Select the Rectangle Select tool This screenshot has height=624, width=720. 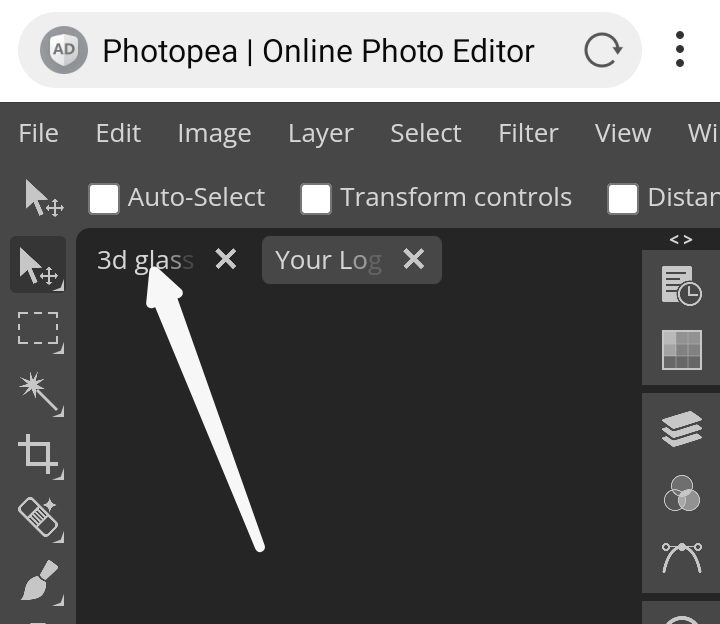(x=39, y=329)
